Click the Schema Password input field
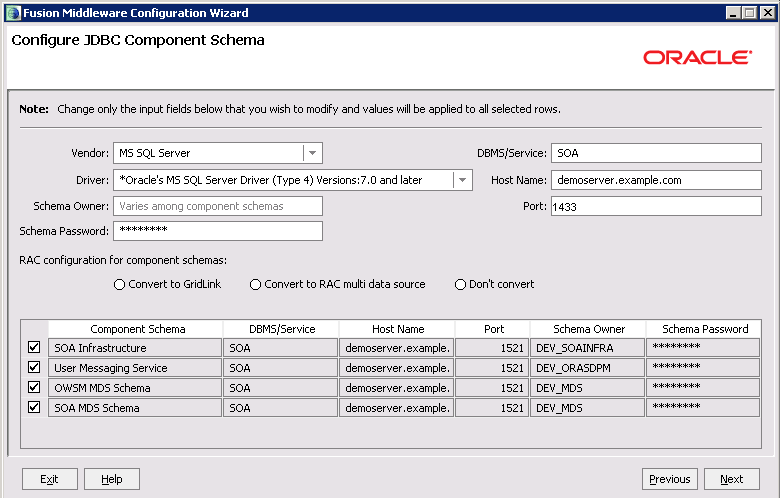 coord(218,231)
